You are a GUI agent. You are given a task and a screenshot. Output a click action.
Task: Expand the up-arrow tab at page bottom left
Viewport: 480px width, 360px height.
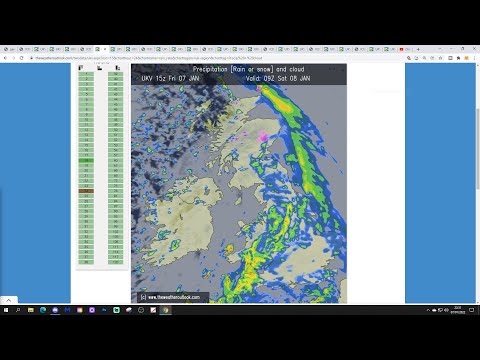pyautogui.click(x=9, y=300)
